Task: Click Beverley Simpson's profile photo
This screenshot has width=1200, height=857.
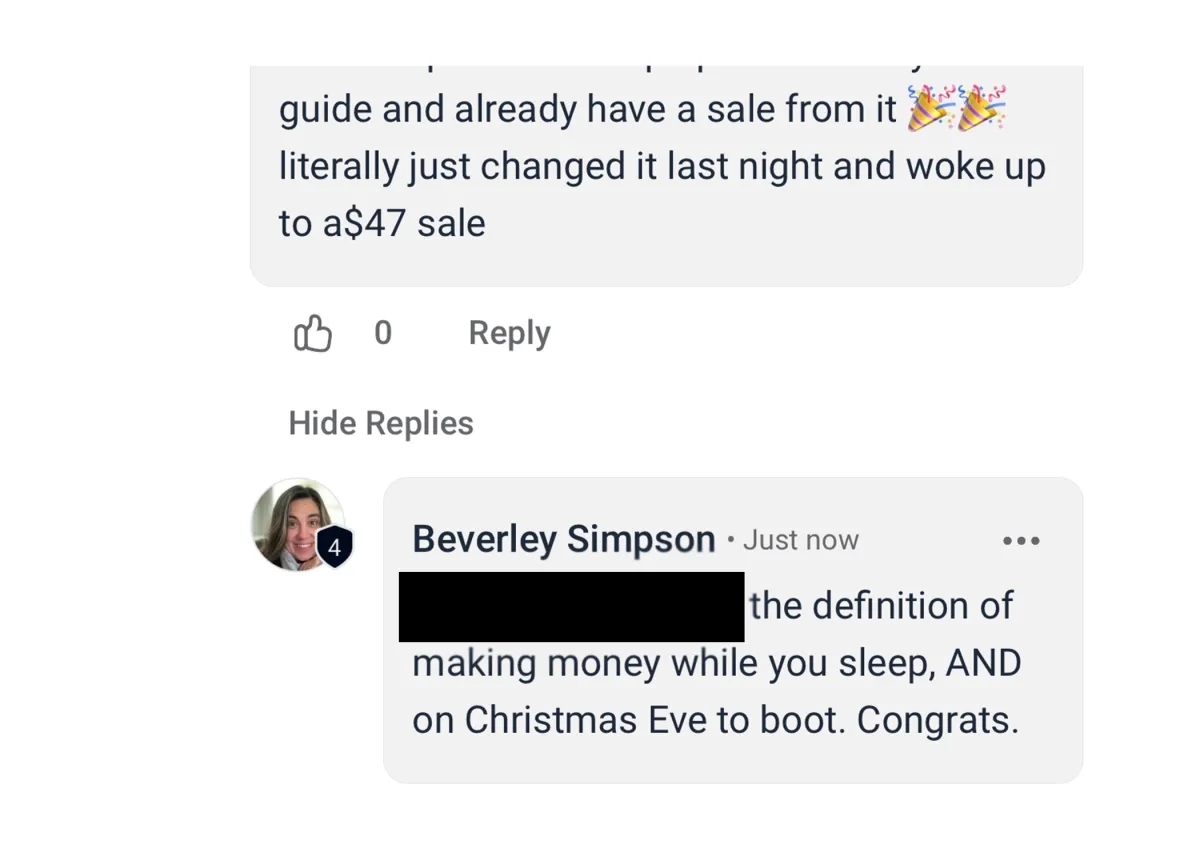Action: (x=291, y=522)
